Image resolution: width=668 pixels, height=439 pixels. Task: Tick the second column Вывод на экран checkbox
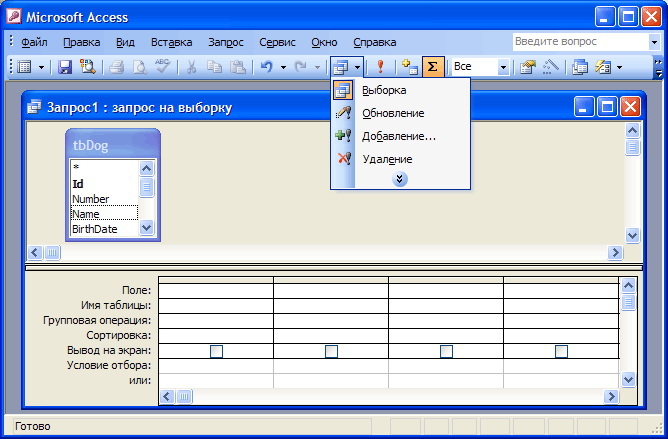tap(331, 352)
